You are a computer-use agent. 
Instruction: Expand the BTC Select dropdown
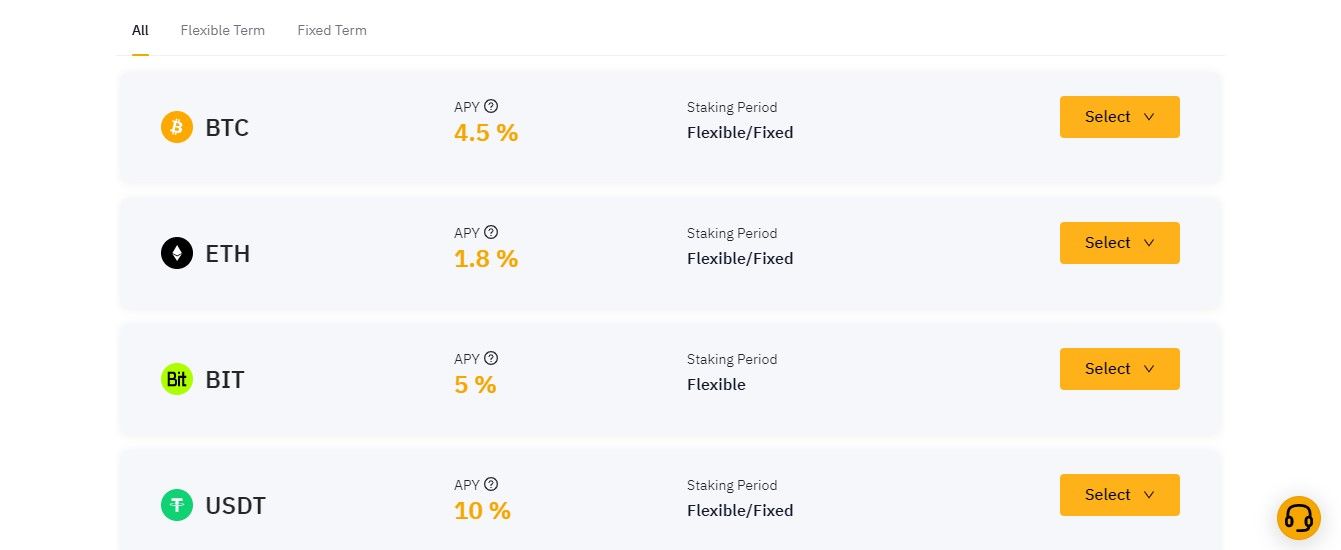point(1119,117)
